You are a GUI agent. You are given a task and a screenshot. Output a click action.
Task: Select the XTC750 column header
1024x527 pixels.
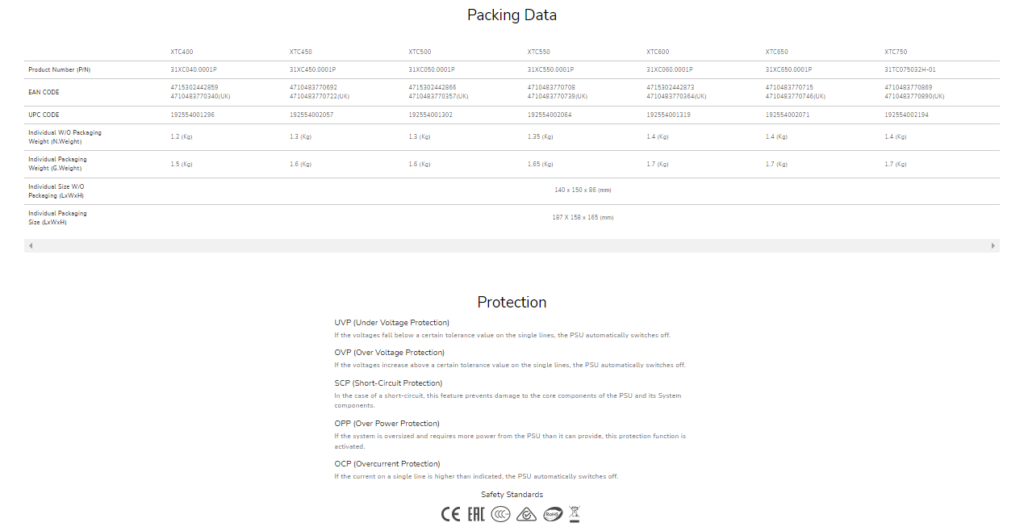point(895,51)
